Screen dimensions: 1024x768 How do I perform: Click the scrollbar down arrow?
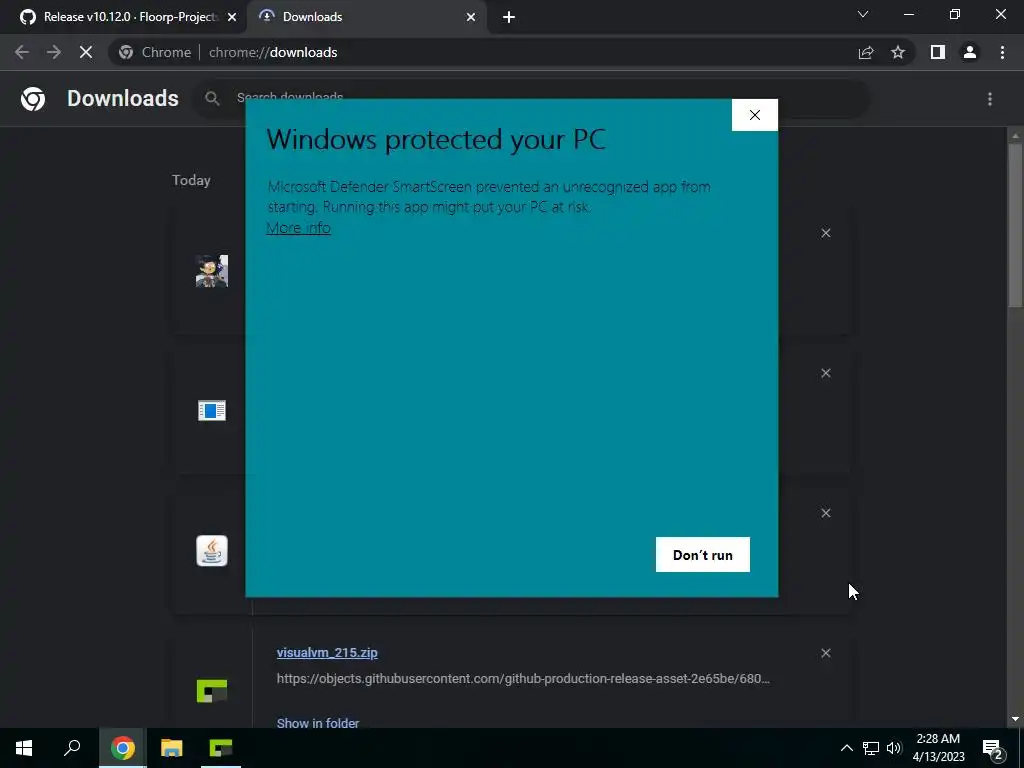pyautogui.click(x=1015, y=719)
